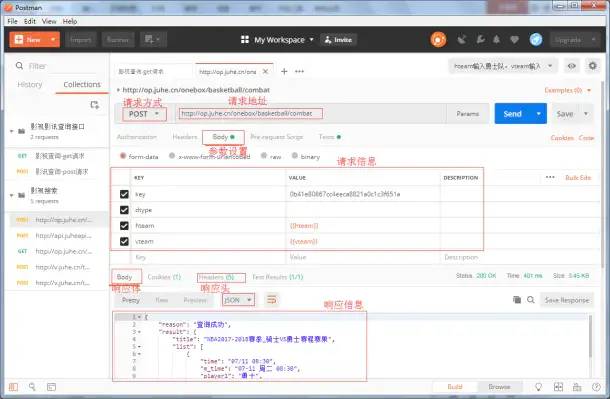Open the Examples dropdown

click(x=568, y=90)
